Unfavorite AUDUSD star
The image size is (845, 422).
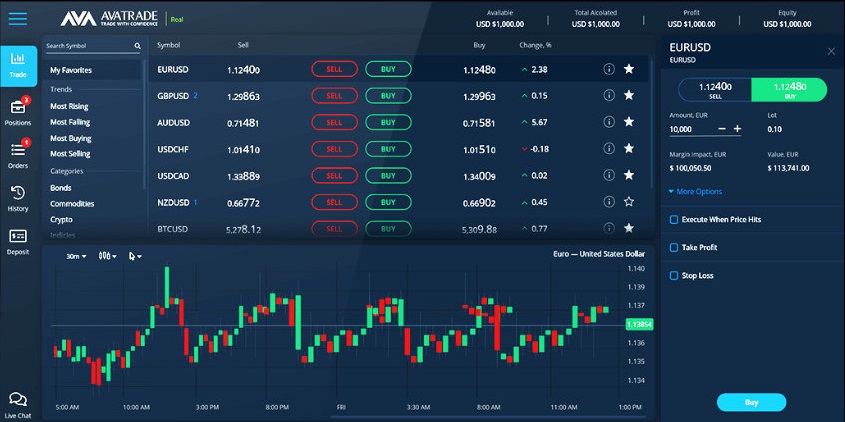[x=629, y=122]
